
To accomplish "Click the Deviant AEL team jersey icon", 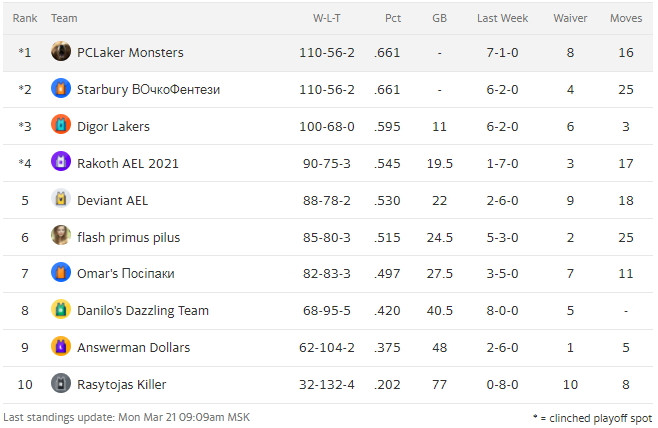I will pos(61,200).
